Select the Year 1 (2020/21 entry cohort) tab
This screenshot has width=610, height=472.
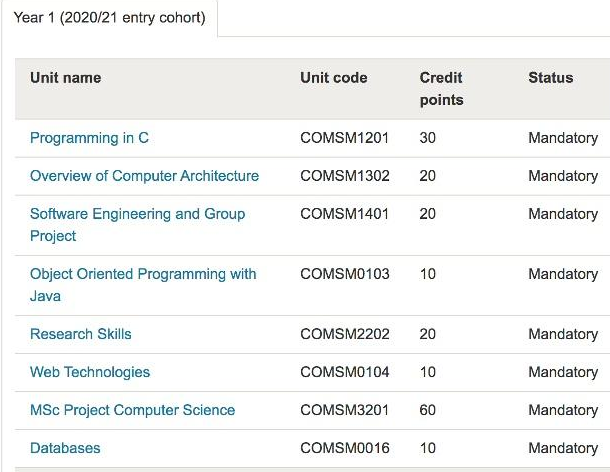pos(109,18)
